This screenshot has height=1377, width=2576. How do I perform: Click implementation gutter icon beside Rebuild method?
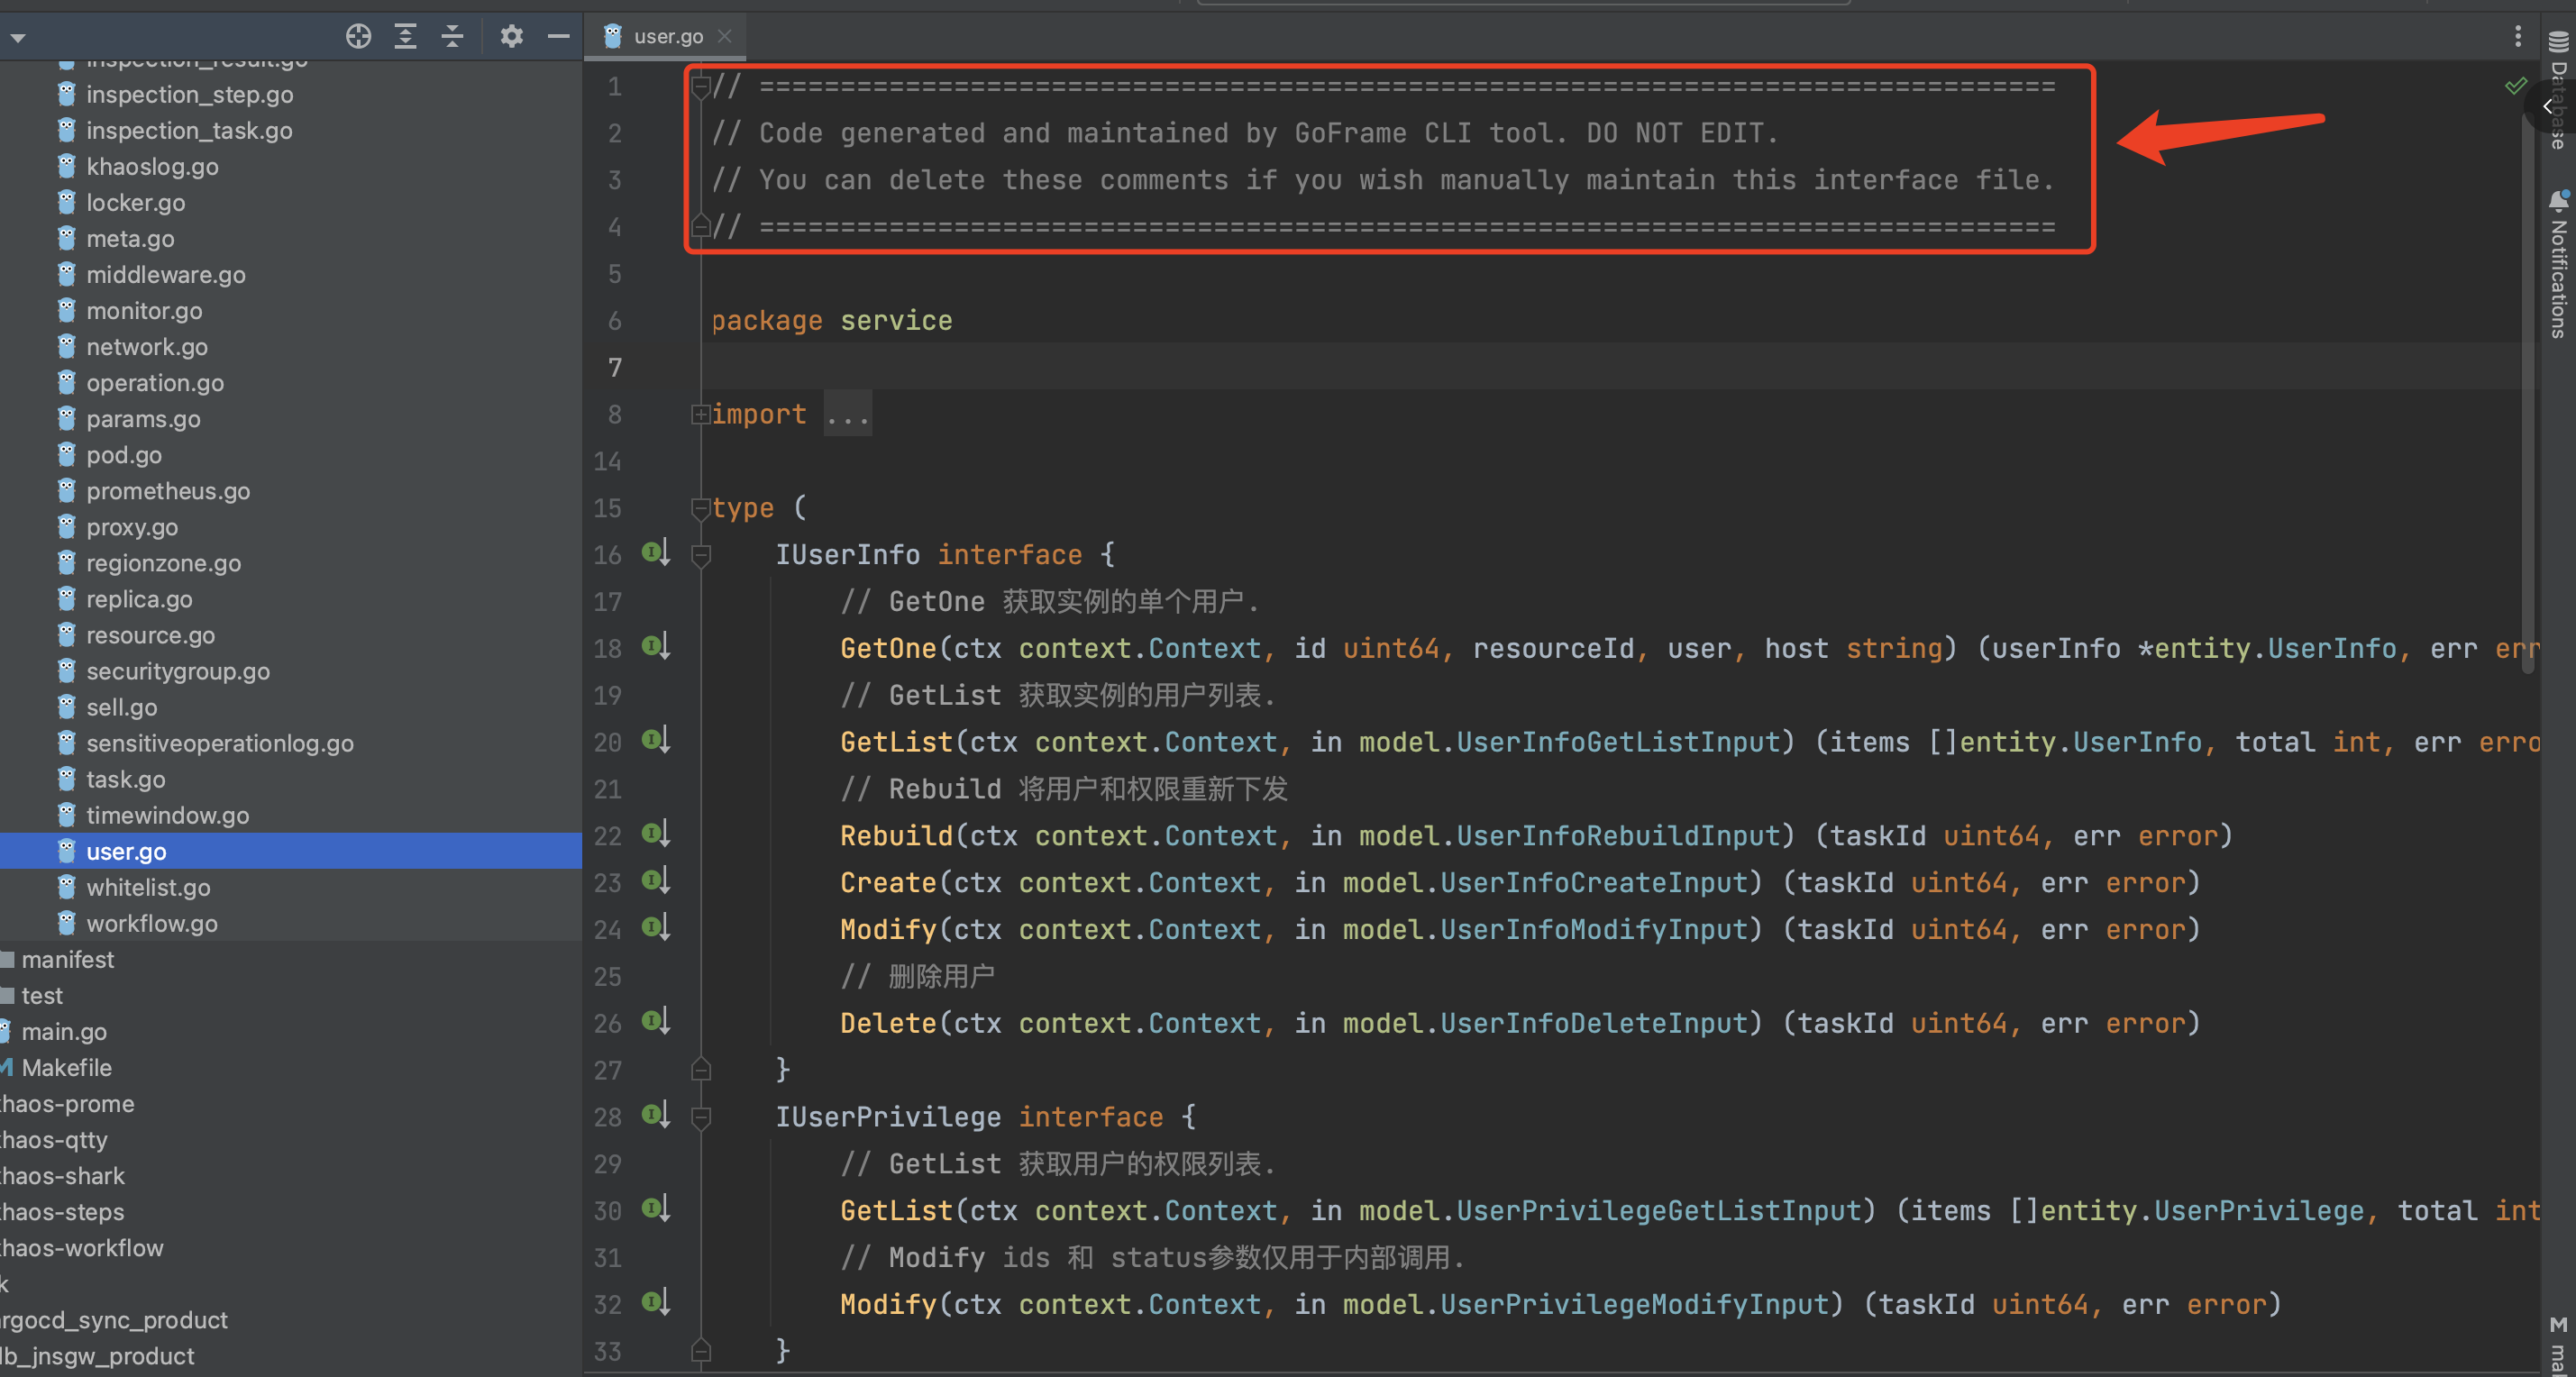pos(654,833)
